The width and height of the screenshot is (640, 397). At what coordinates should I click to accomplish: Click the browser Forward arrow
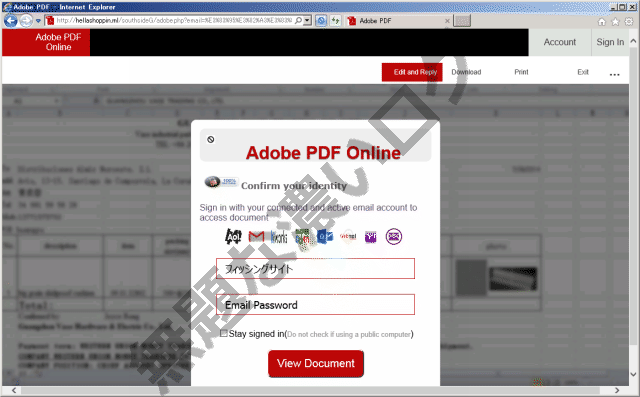[26, 20]
